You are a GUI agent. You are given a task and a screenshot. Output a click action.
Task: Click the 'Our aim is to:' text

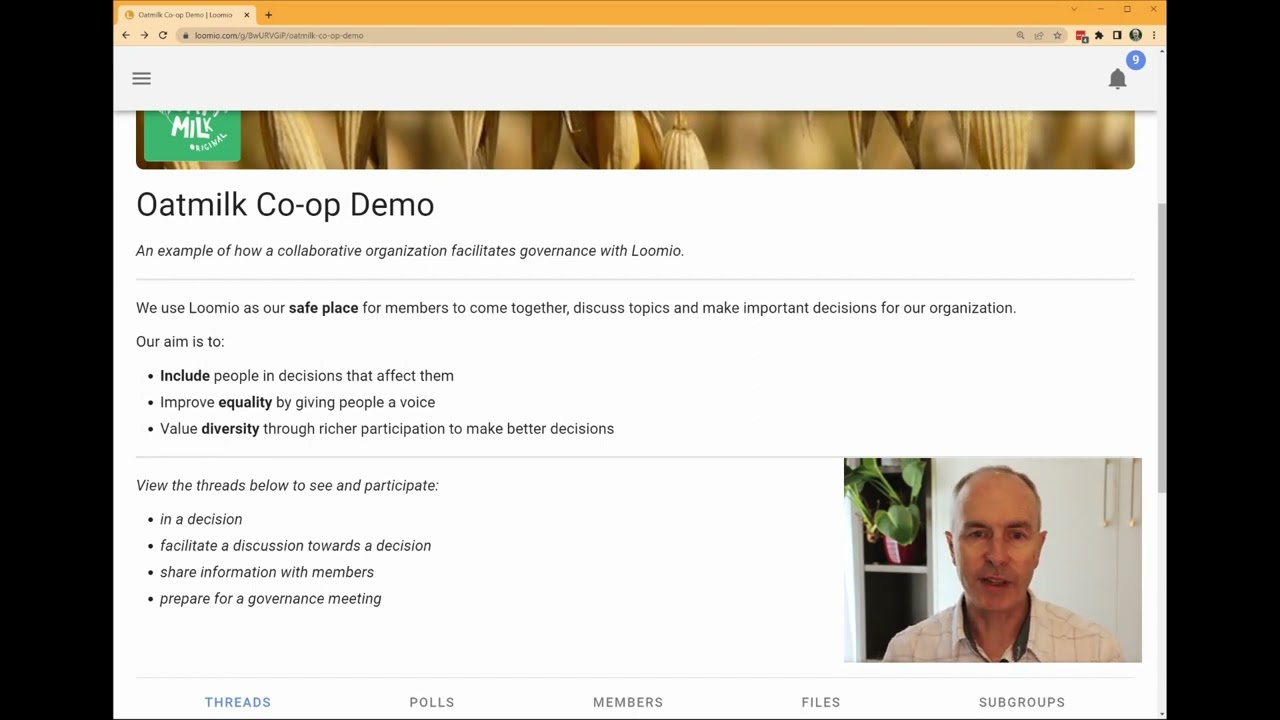[x=180, y=342]
